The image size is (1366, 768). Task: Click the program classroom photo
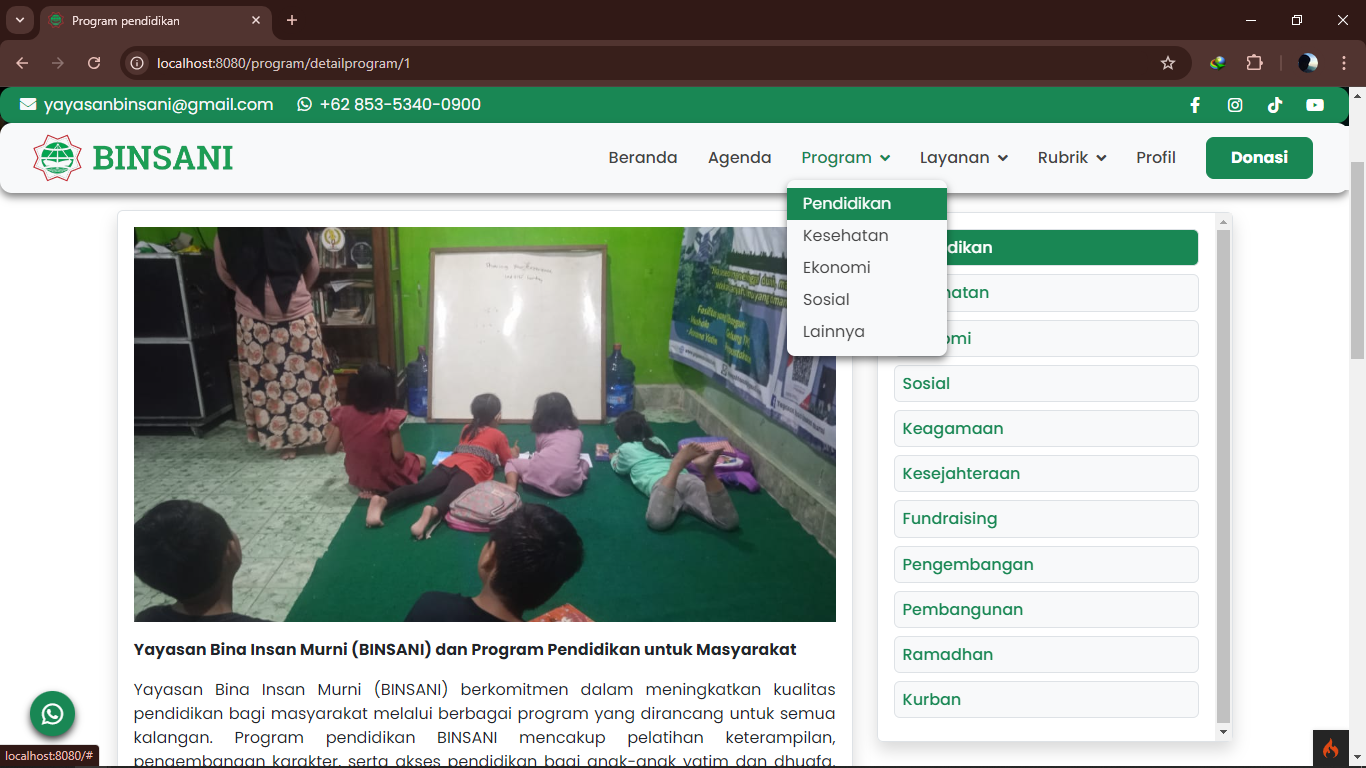click(484, 424)
